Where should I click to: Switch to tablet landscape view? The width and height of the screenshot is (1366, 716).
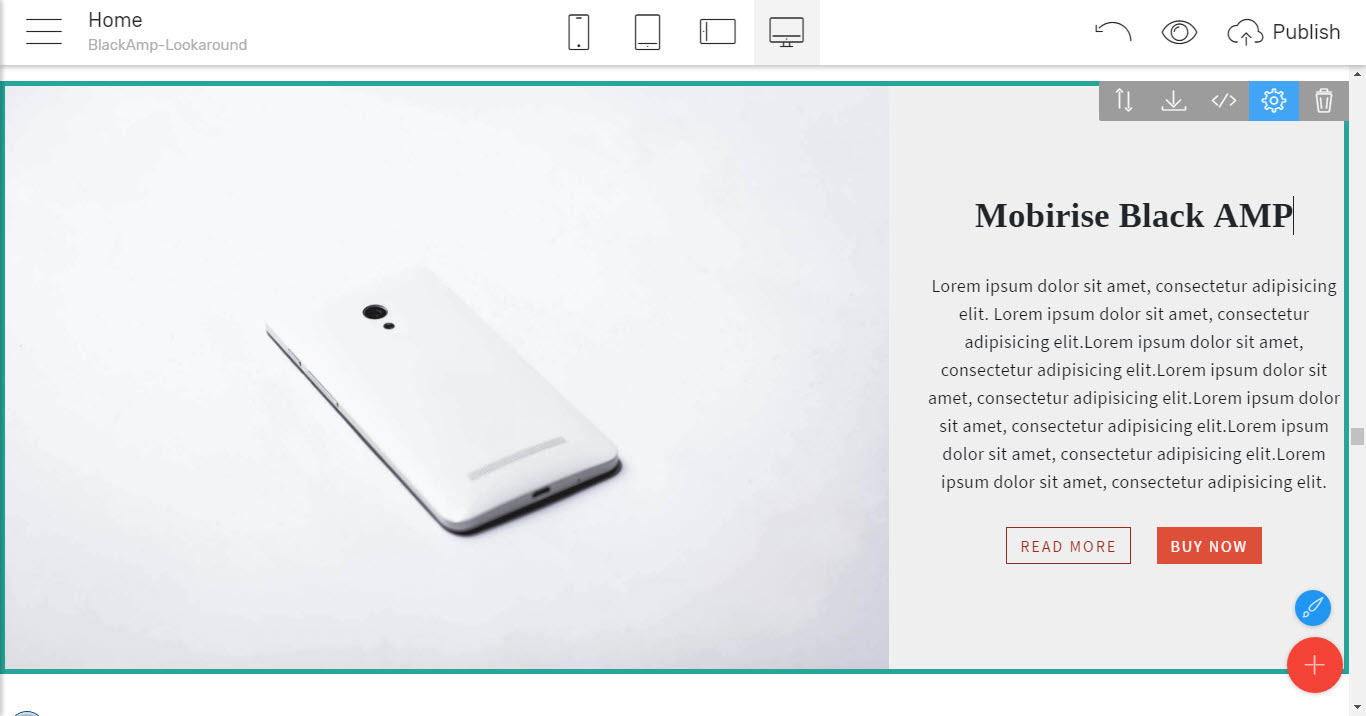click(x=718, y=32)
